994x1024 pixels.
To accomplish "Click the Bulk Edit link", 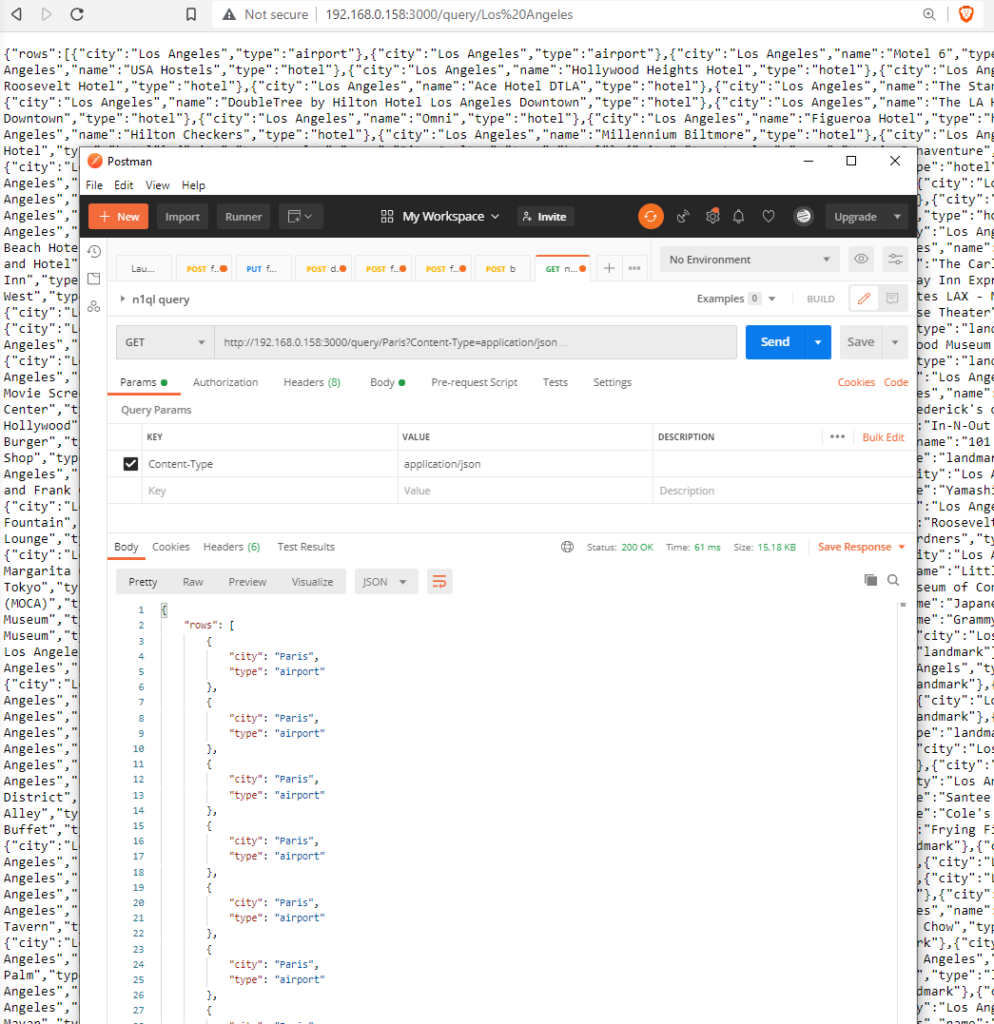I will (883, 437).
